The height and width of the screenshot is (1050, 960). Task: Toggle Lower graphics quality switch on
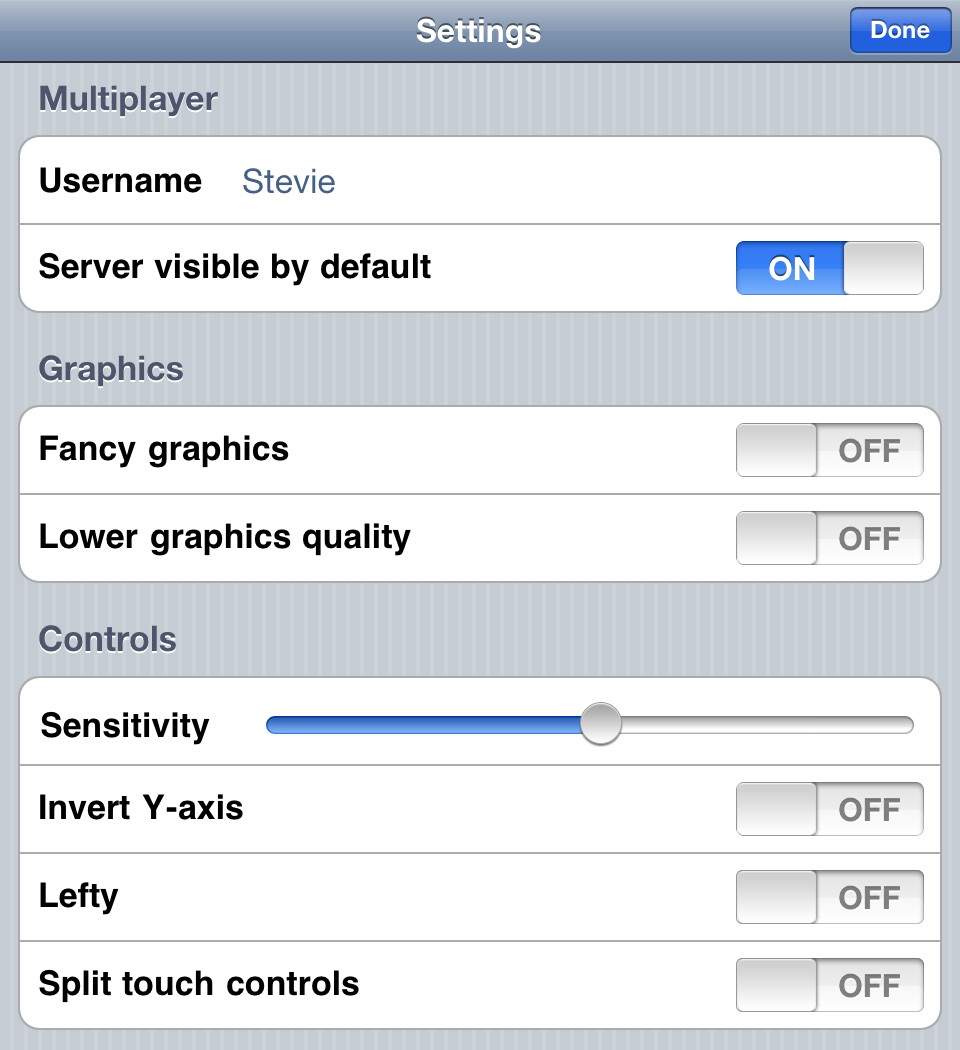point(829,538)
